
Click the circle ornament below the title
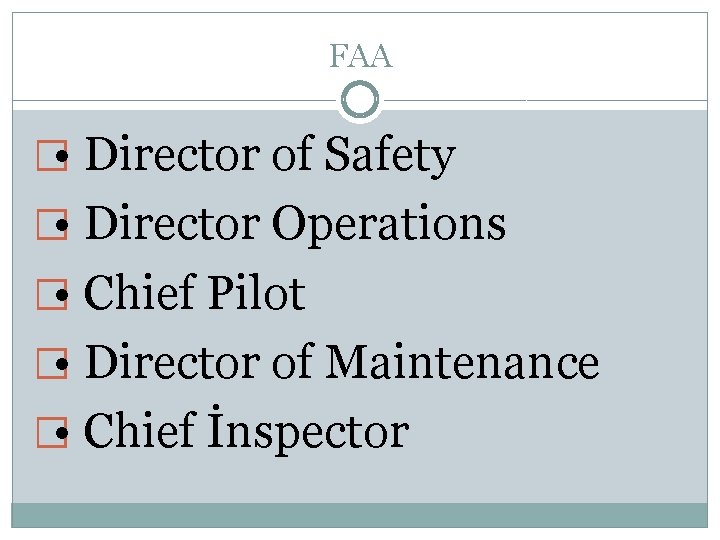click(x=360, y=100)
